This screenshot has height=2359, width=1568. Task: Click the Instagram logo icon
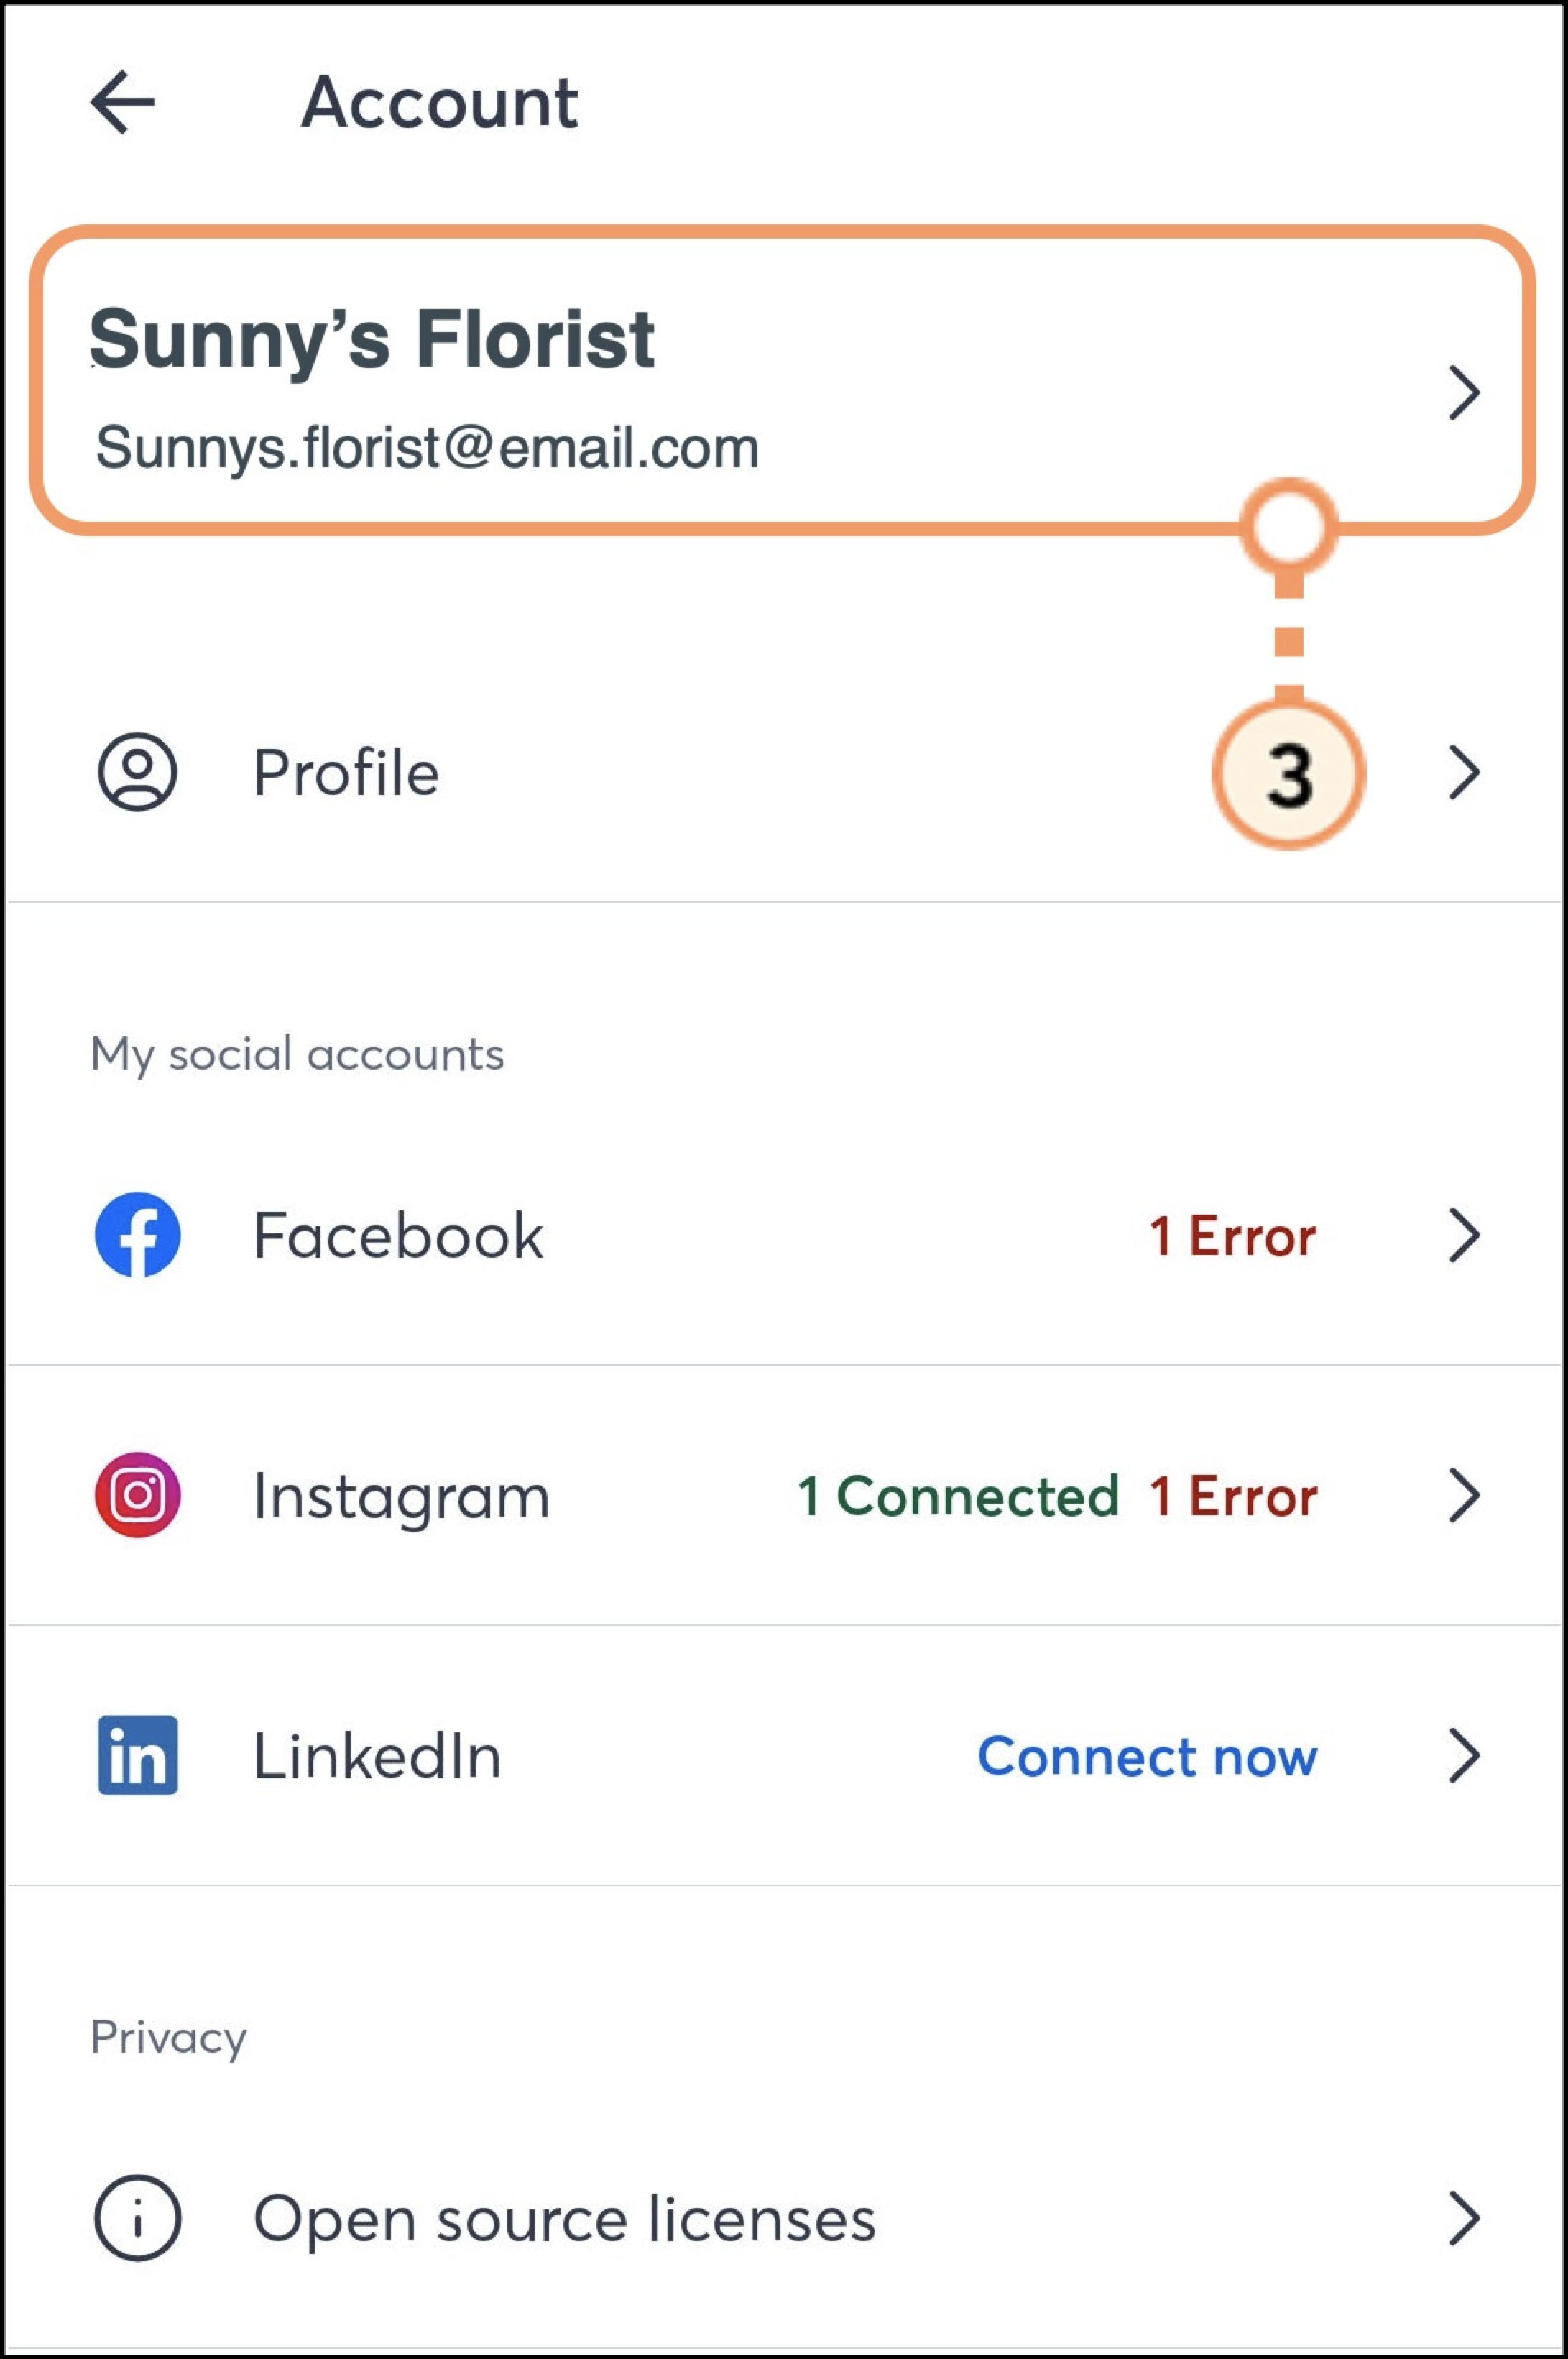pyautogui.click(x=138, y=1495)
